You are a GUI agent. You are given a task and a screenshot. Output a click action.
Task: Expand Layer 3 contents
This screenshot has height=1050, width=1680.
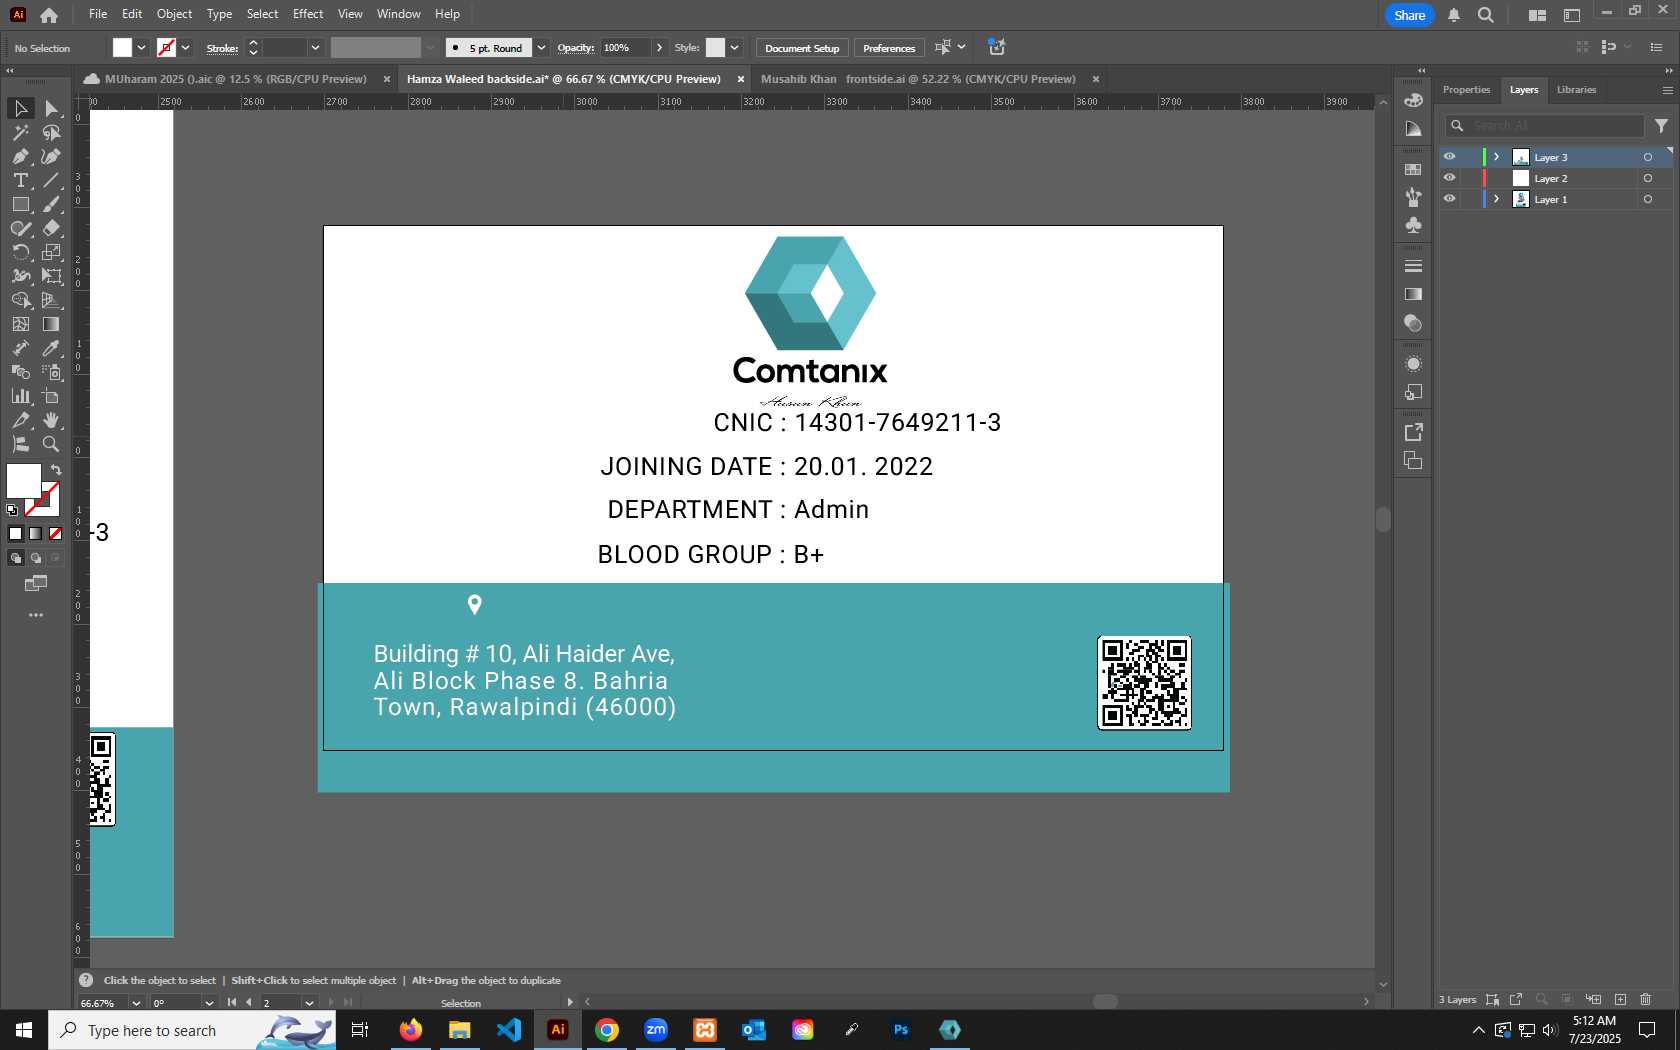[x=1497, y=157]
